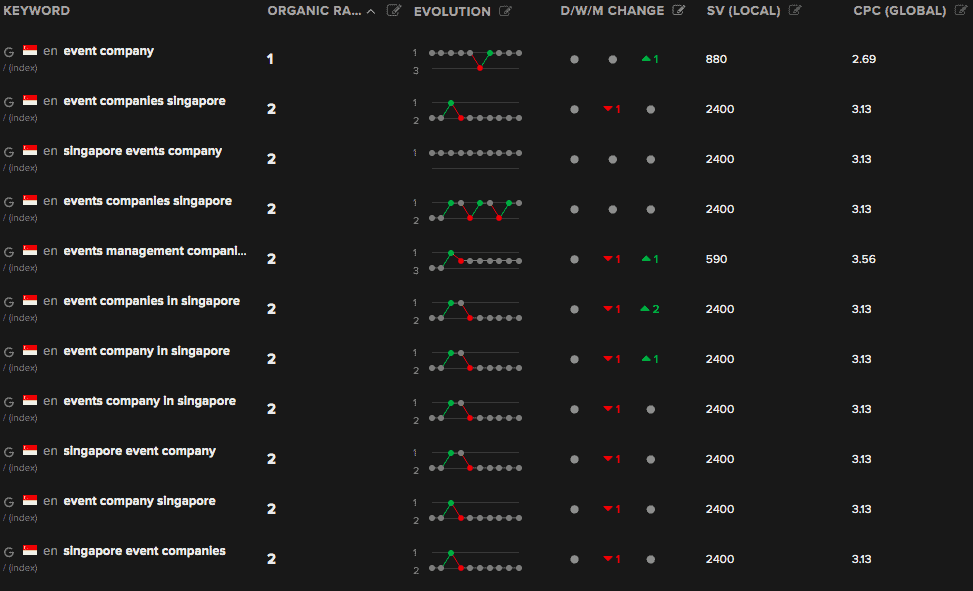The image size is (973, 591).
Task: Open keyword 'event companies singapore'
Action: coord(144,101)
